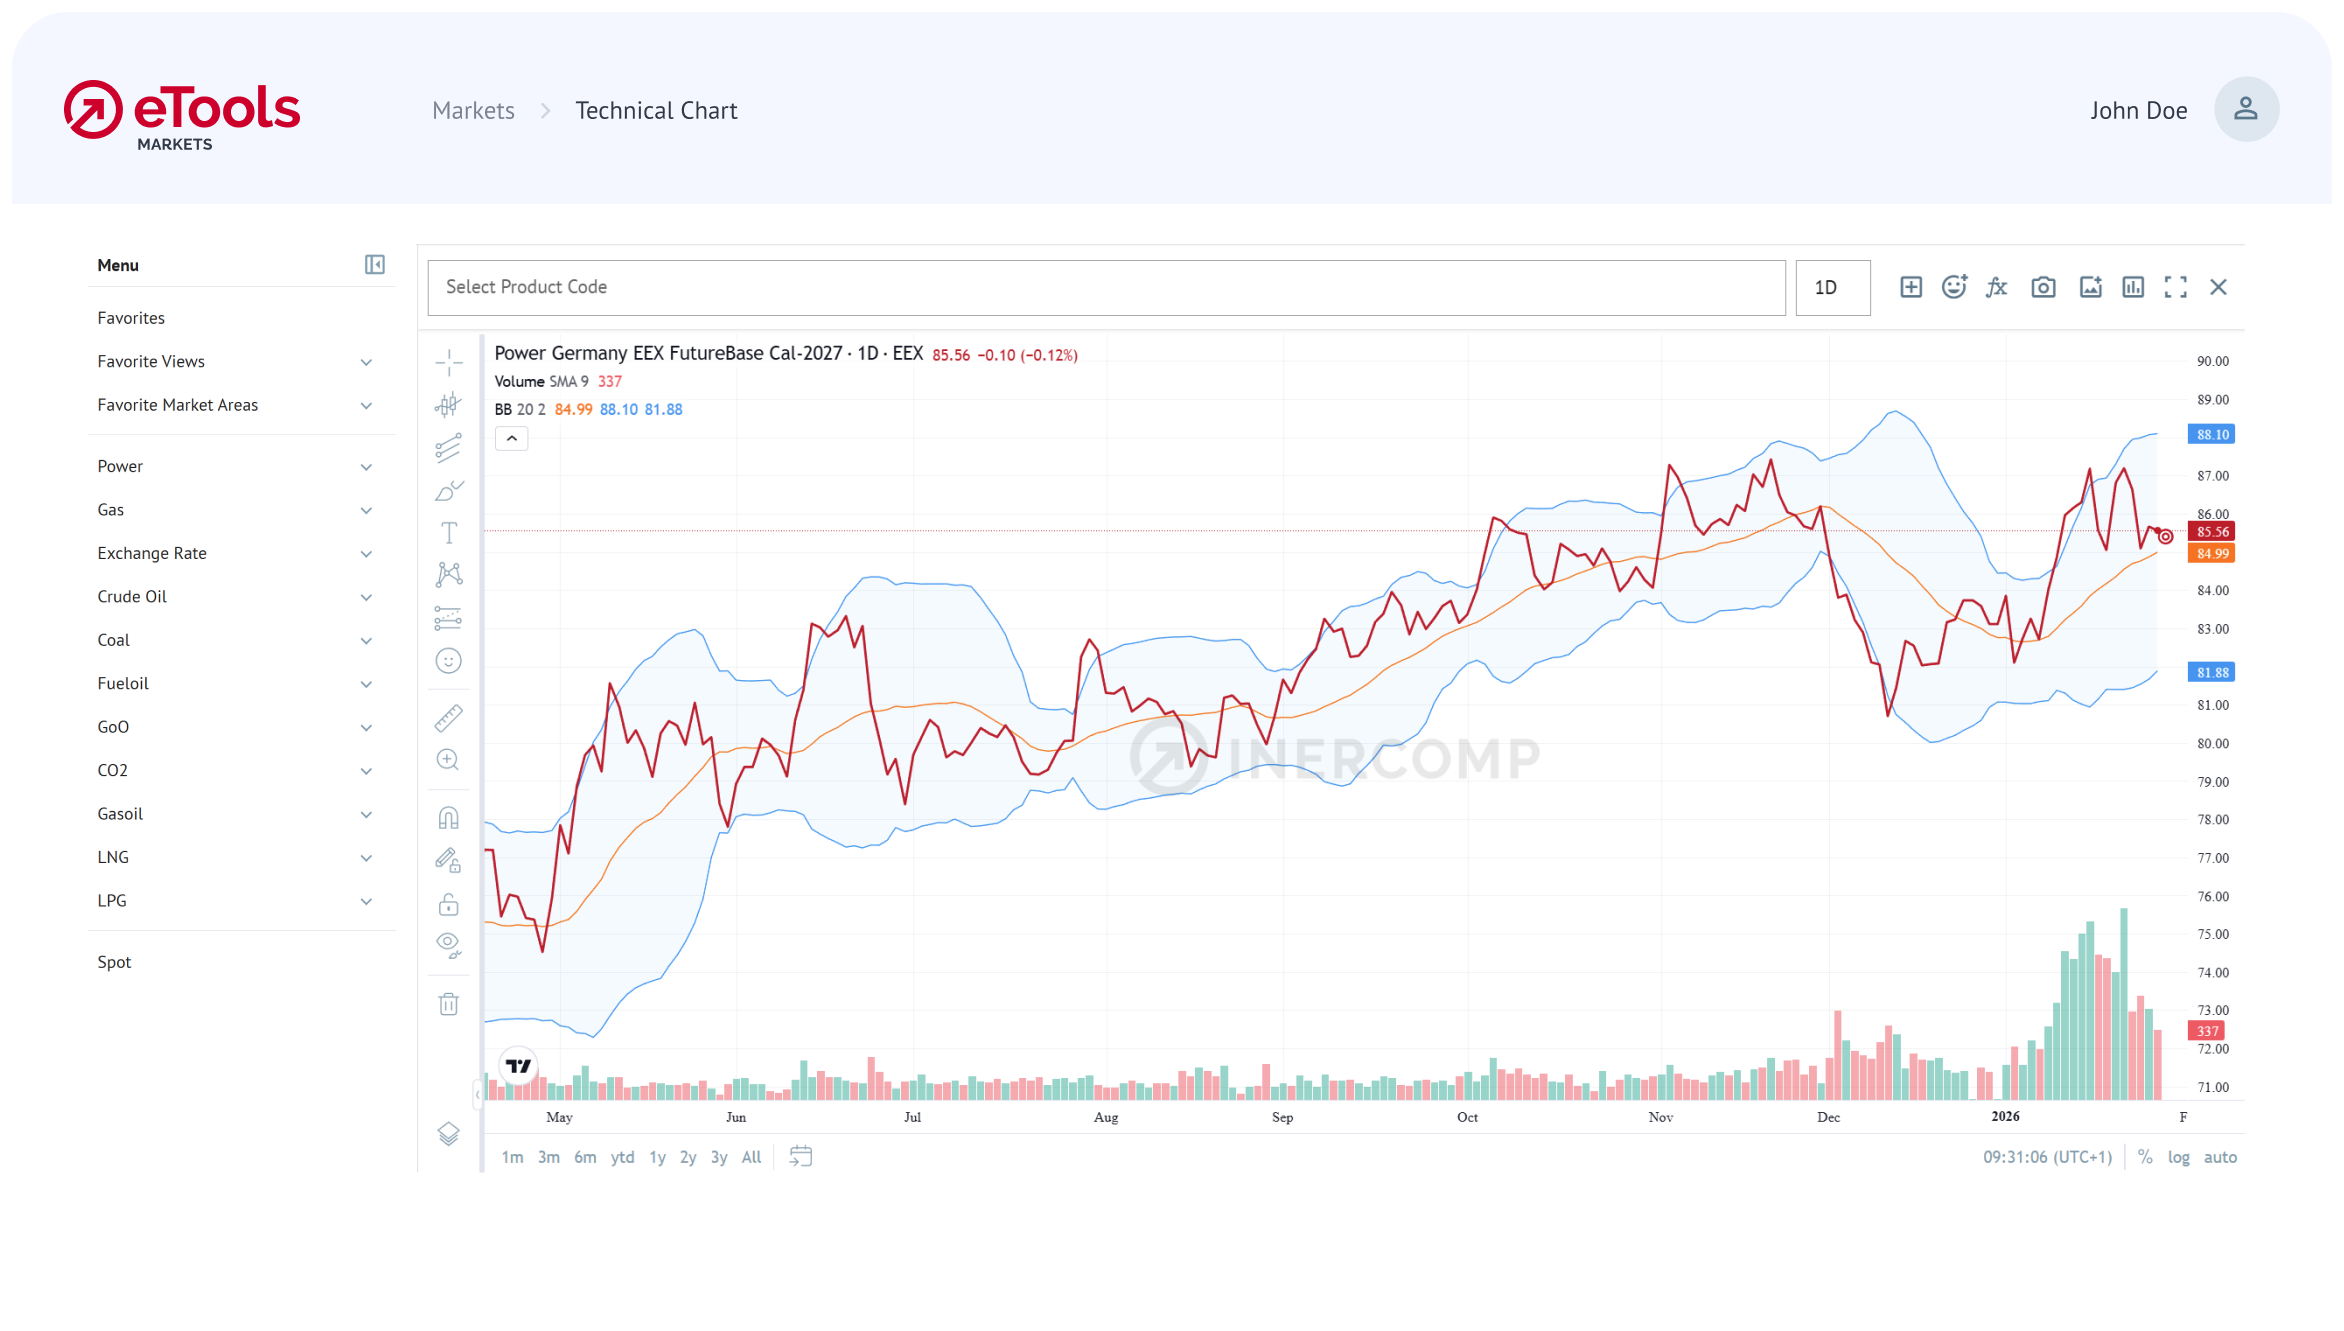
Task: Select the 1y chart range
Action: (657, 1157)
